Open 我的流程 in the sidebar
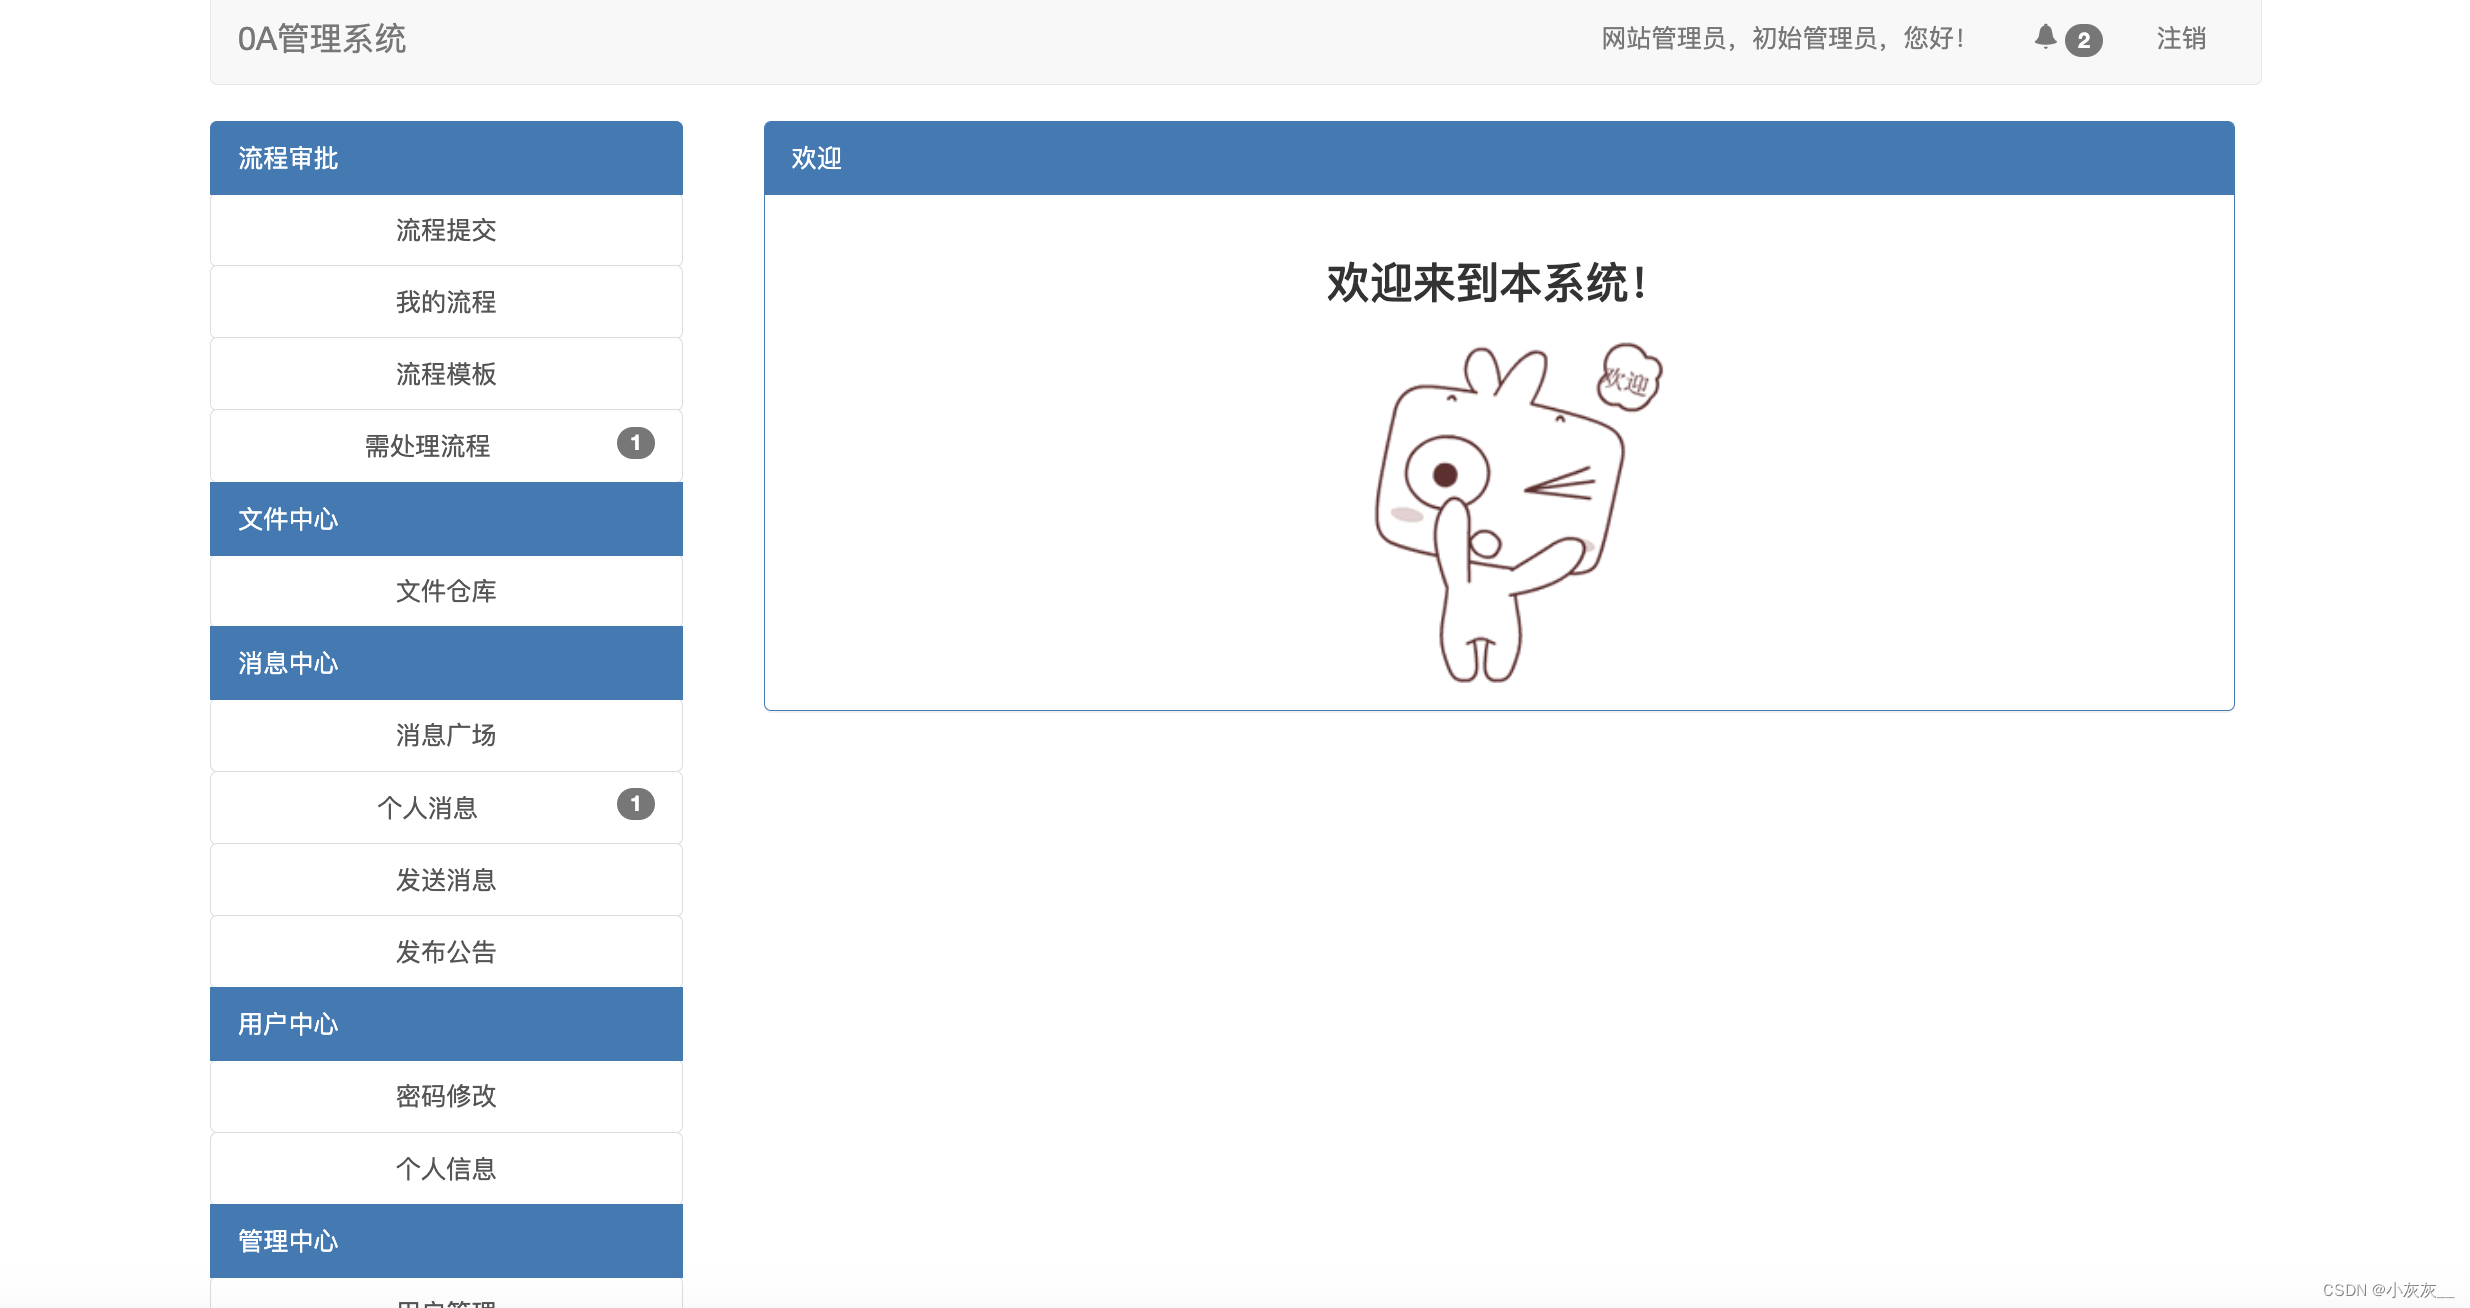Image resolution: width=2470 pixels, height=1308 pixels. click(x=446, y=302)
